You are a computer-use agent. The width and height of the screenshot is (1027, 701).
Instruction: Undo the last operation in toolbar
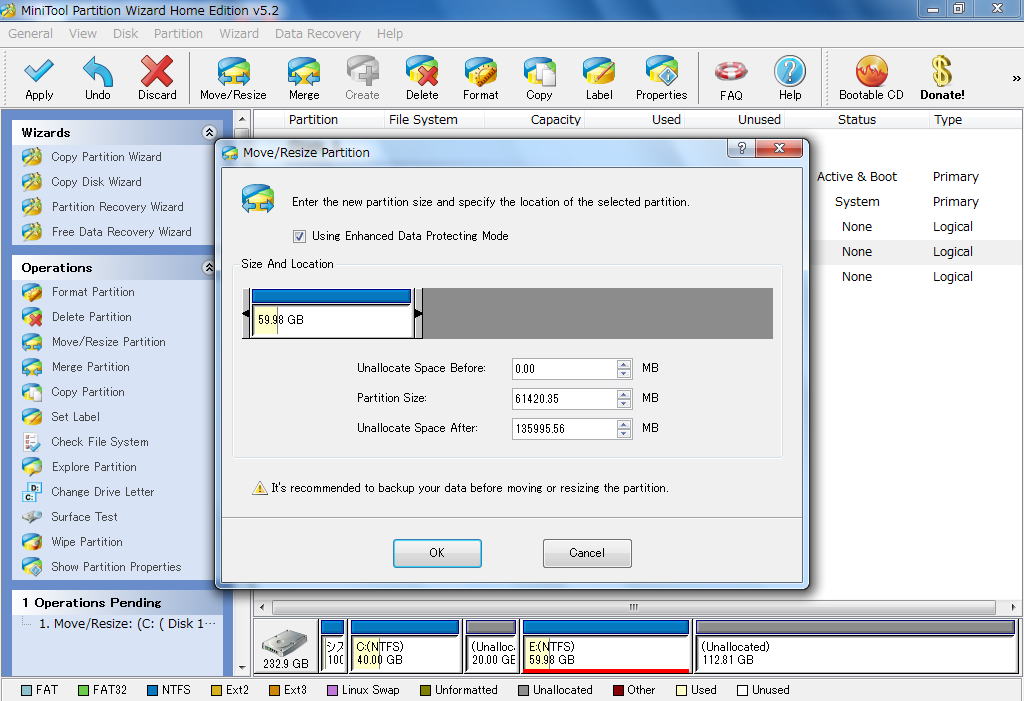point(98,78)
